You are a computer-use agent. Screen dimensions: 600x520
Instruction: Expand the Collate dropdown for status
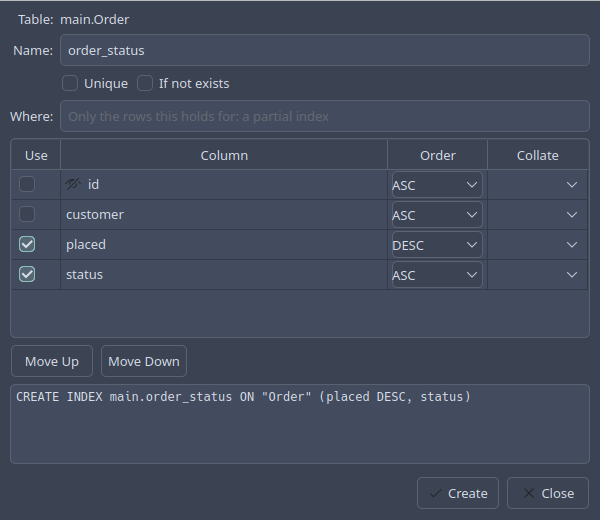pos(537,275)
